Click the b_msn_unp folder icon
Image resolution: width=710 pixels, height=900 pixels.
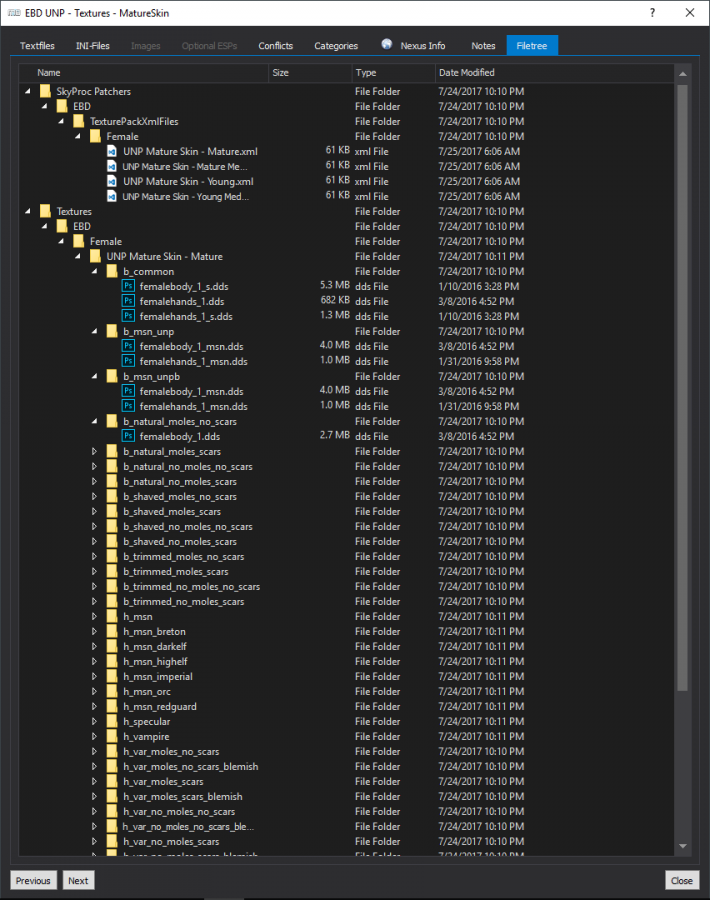(112, 331)
